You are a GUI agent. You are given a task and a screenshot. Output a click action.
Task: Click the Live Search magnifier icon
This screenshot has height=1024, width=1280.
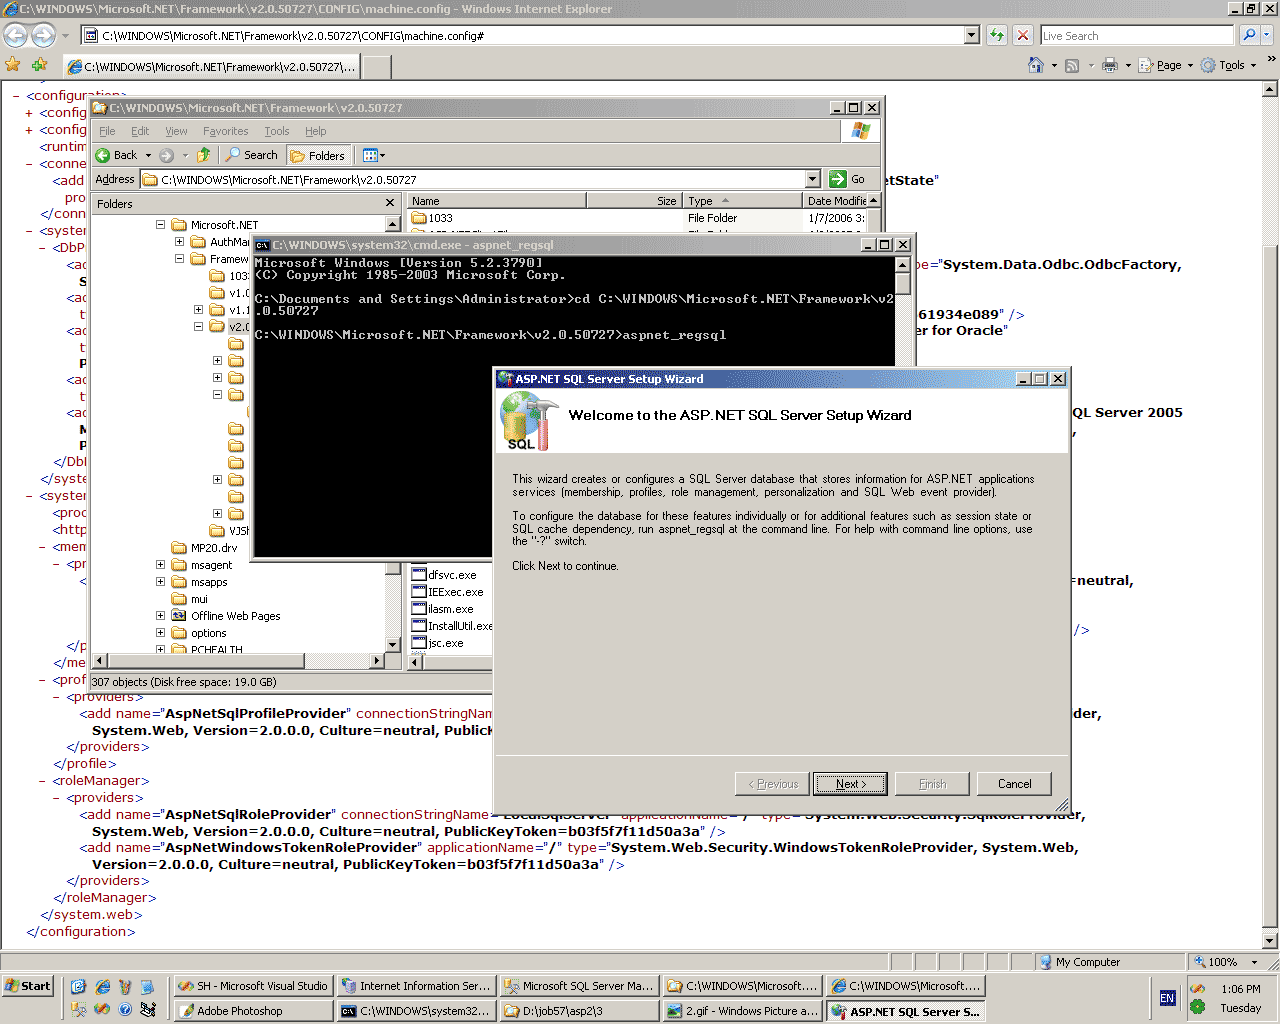[x=1249, y=35]
